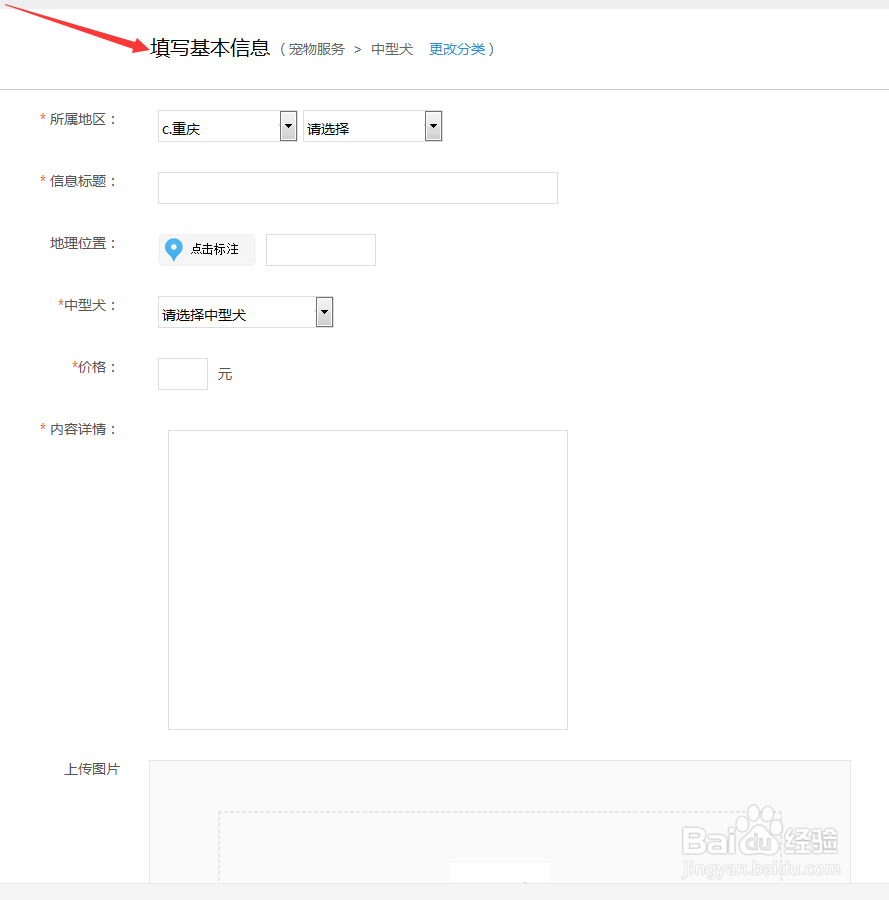
Task: Click the 请选择中型犬 dropdown arrow icon
Action: 323,311
